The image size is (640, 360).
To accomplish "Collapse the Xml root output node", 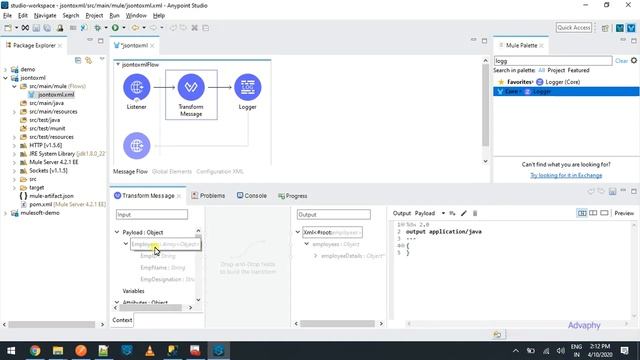I will (298, 232).
